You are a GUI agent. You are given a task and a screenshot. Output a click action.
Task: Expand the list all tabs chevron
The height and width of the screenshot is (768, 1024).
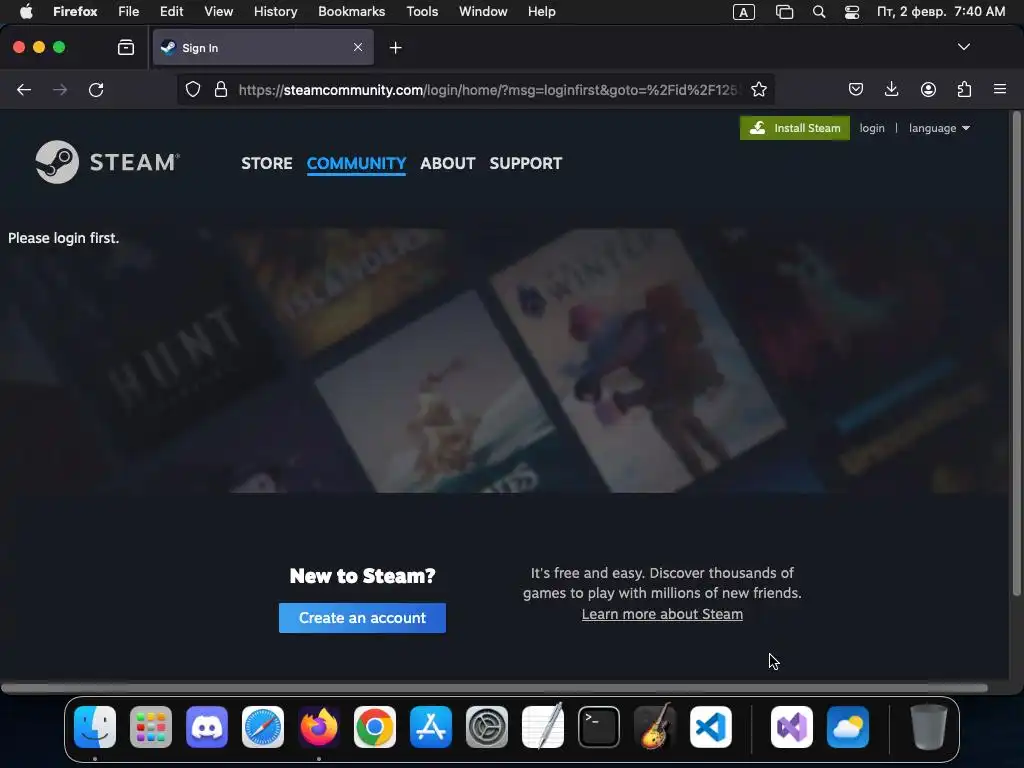(963, 47)
